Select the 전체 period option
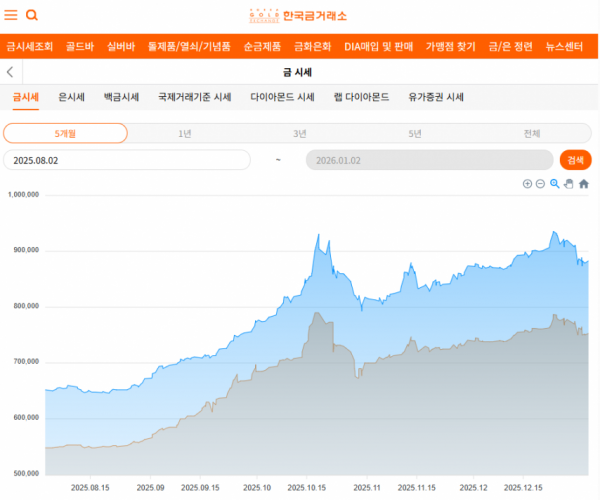 [531, 133]
